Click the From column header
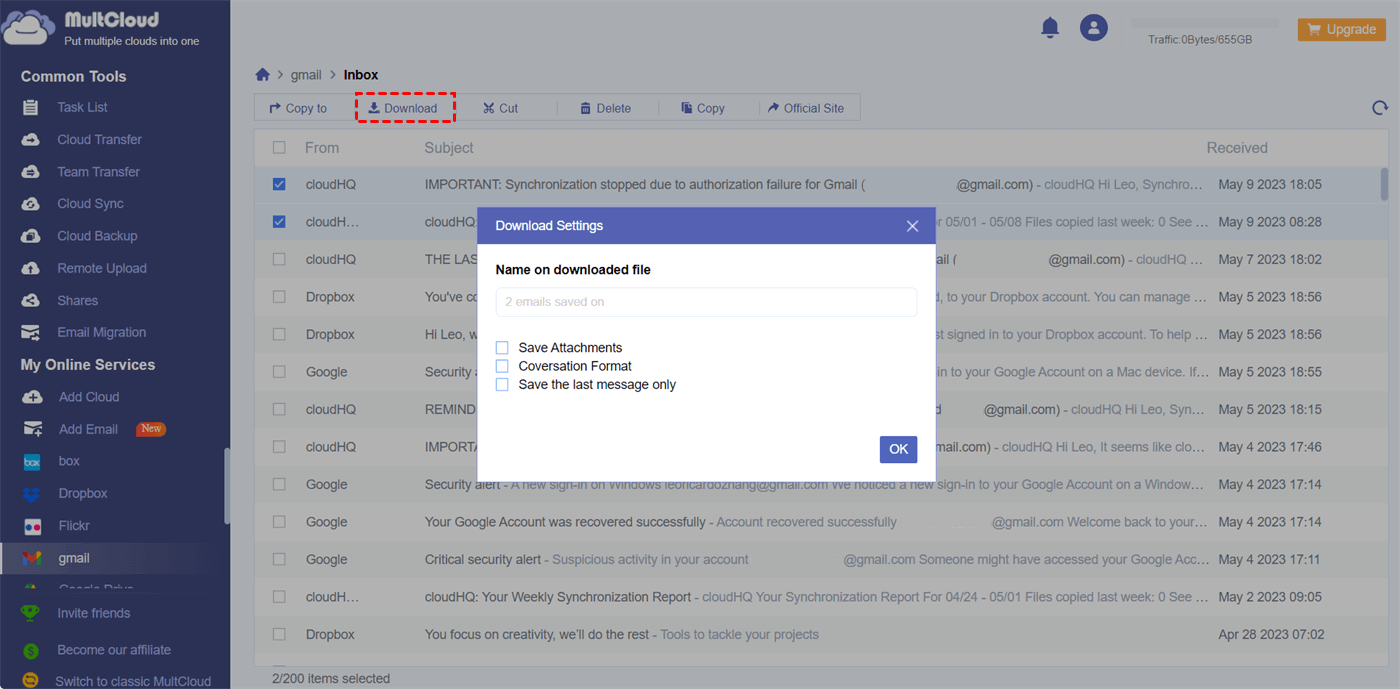The image size is (1400, 689). pyautogui.click(x=322, y=148)
